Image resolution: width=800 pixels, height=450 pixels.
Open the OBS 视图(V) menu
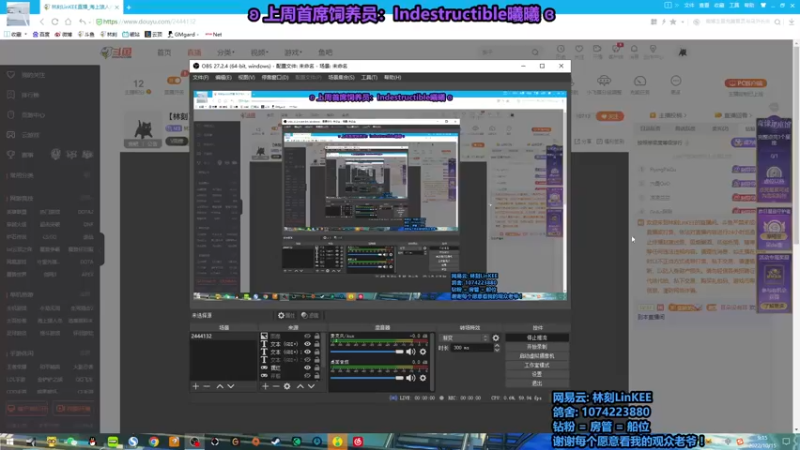tap(246, 78)
